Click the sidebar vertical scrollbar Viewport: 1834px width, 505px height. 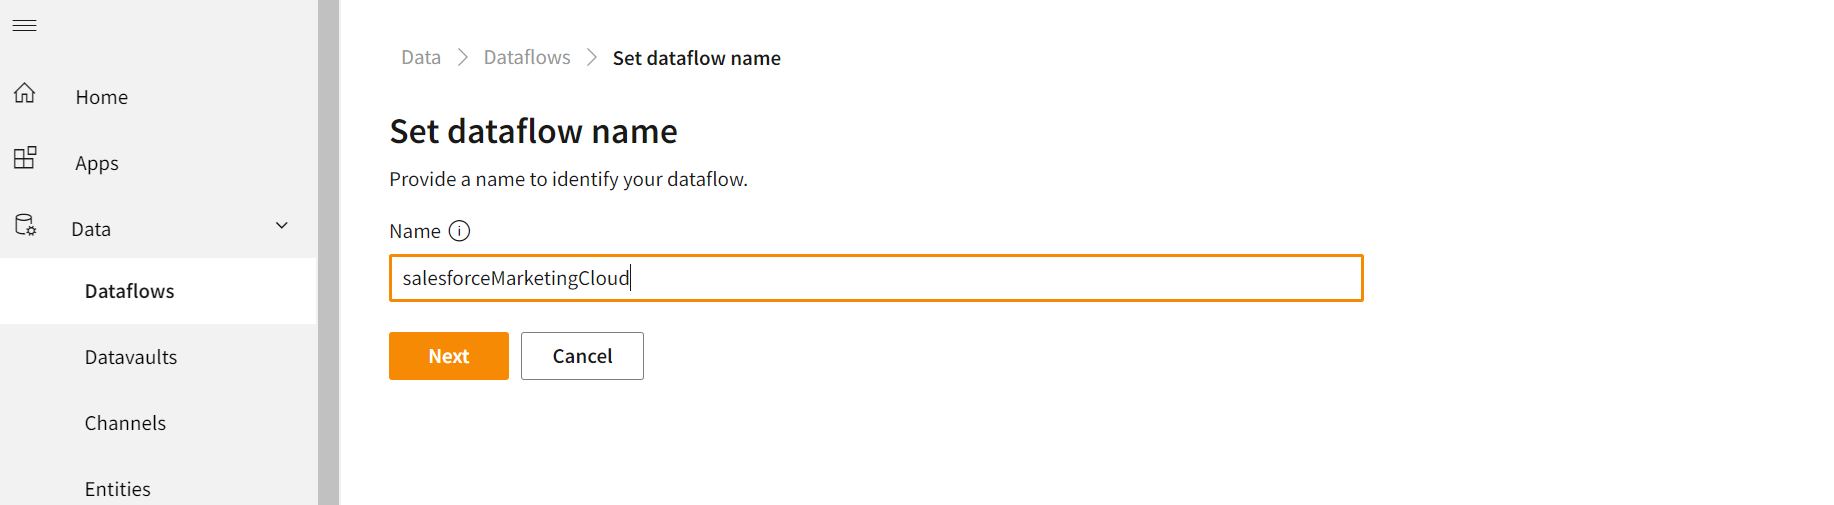pos(328,250)
